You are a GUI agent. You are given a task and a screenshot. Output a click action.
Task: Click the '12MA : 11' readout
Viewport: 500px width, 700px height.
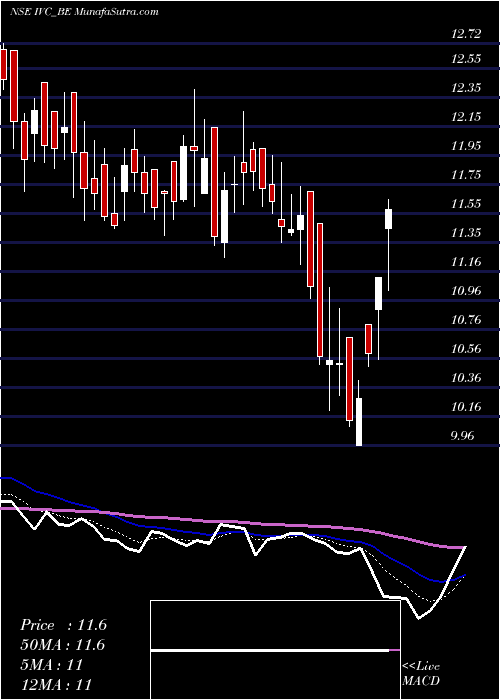[x=56, y=684]
